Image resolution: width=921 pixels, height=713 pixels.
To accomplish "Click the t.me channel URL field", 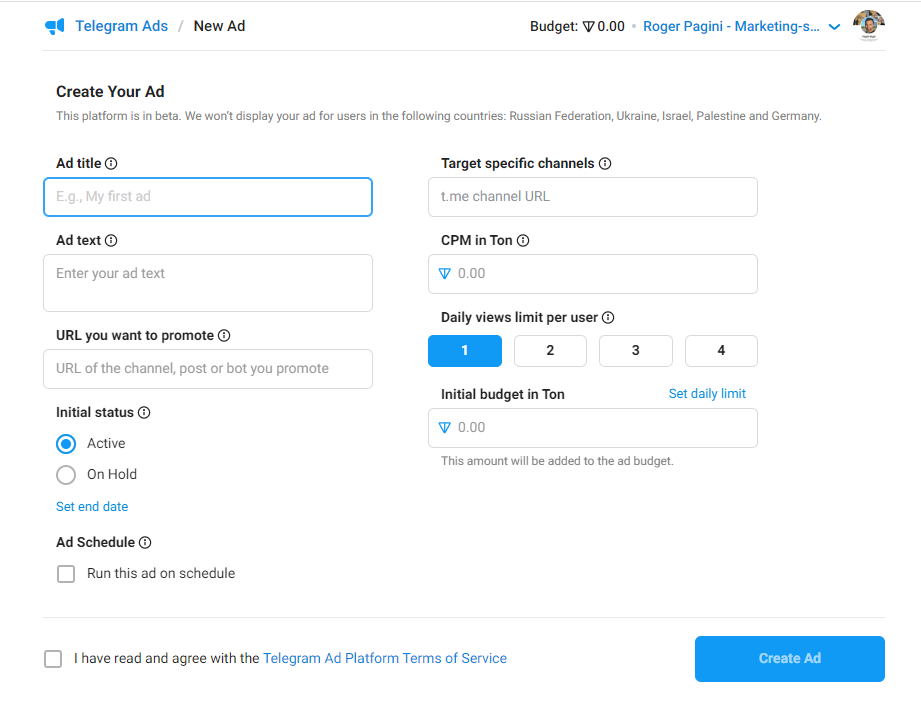I will click(593, 197).
